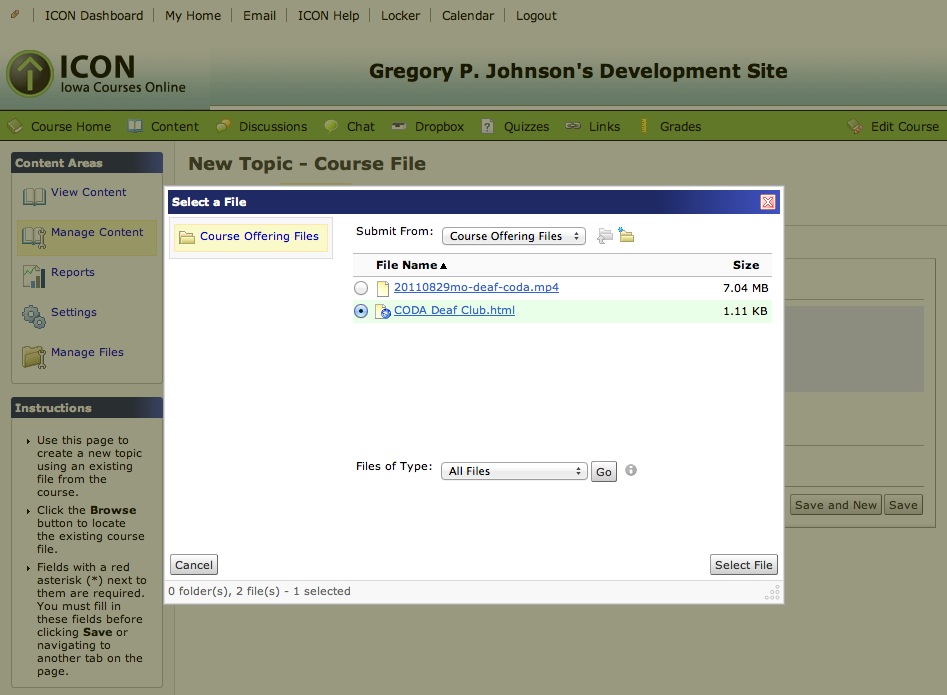Click the upload folder icon beside Submit From
Screen dimensions: 947x695
[x=606, y=235]
